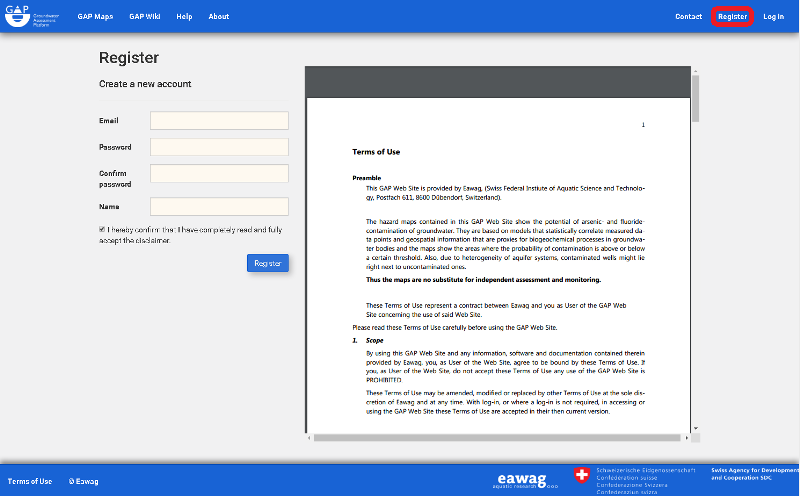Open the GAP Wiki page
The height and width of the screenshot is (496, 800).
coord(145,16)
